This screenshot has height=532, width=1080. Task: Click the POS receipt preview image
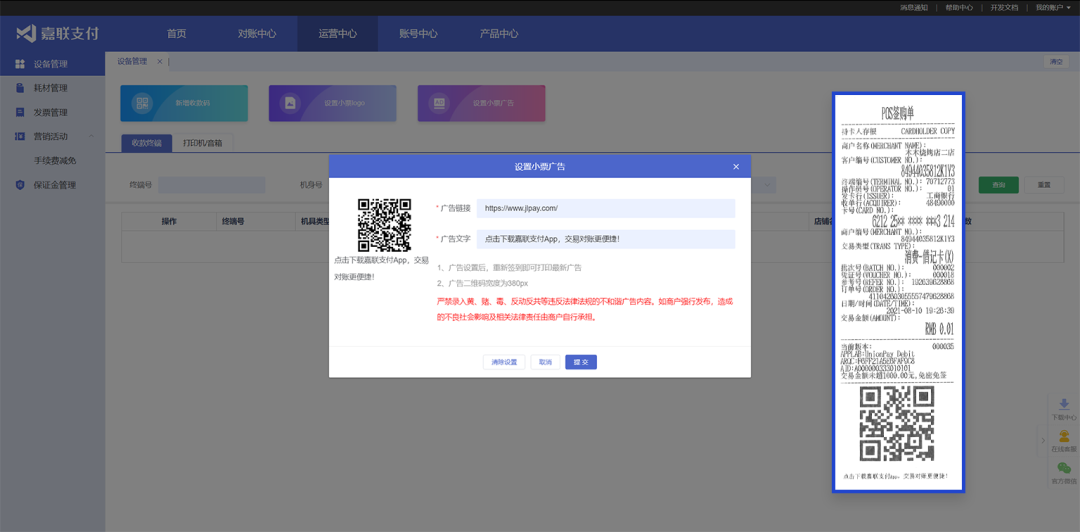898,292
